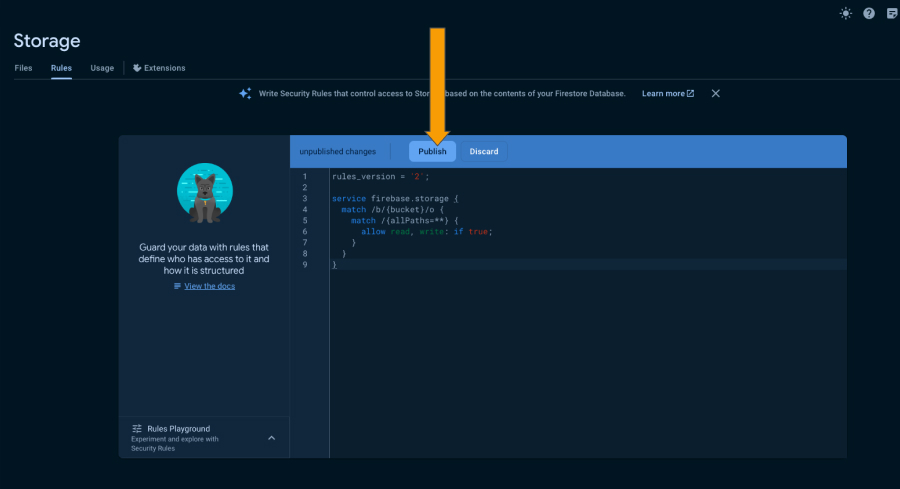Image resolution: width=900 pixels, height=489 pixels.
Task: Click line number 1 in the gutter
Action: pos(305,177)
